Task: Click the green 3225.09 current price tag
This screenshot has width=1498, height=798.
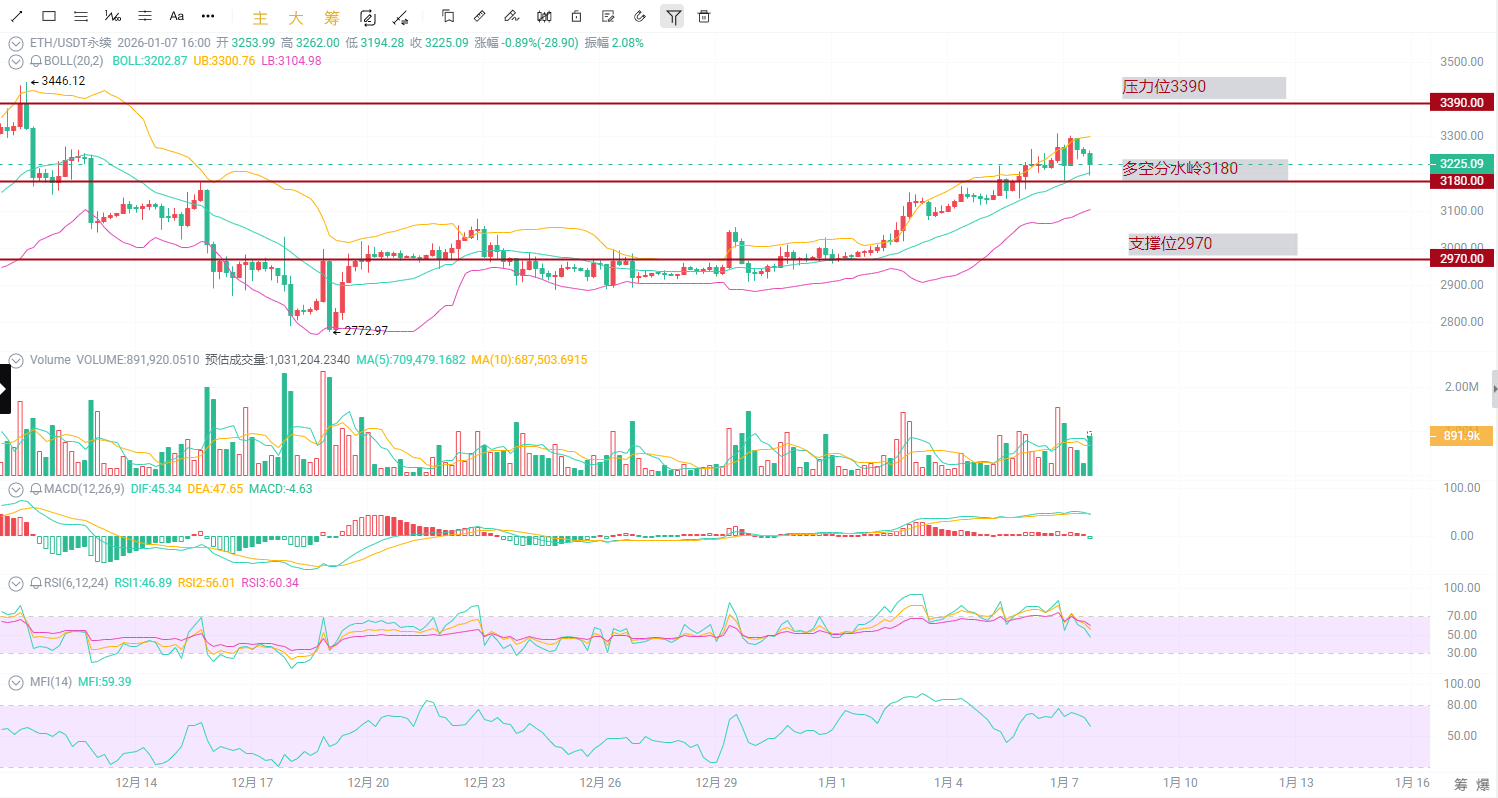Action: [1462, 163]
